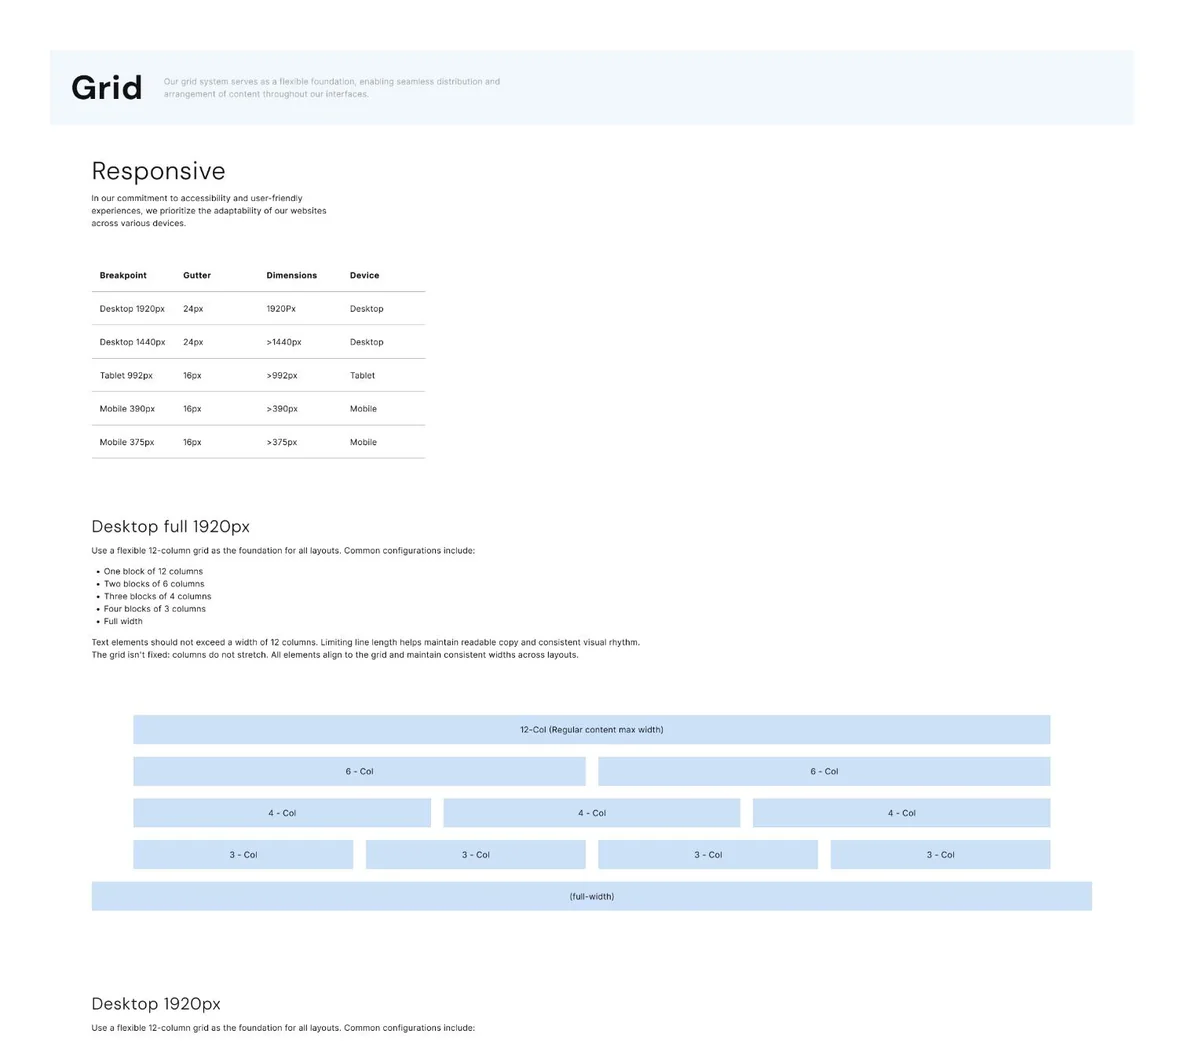Image resolution: width=1184 pixels, height=1041 pixels.
Task: Click the 'Two blocks of 6 columns' bullet
Action: [x=154, y=584]
